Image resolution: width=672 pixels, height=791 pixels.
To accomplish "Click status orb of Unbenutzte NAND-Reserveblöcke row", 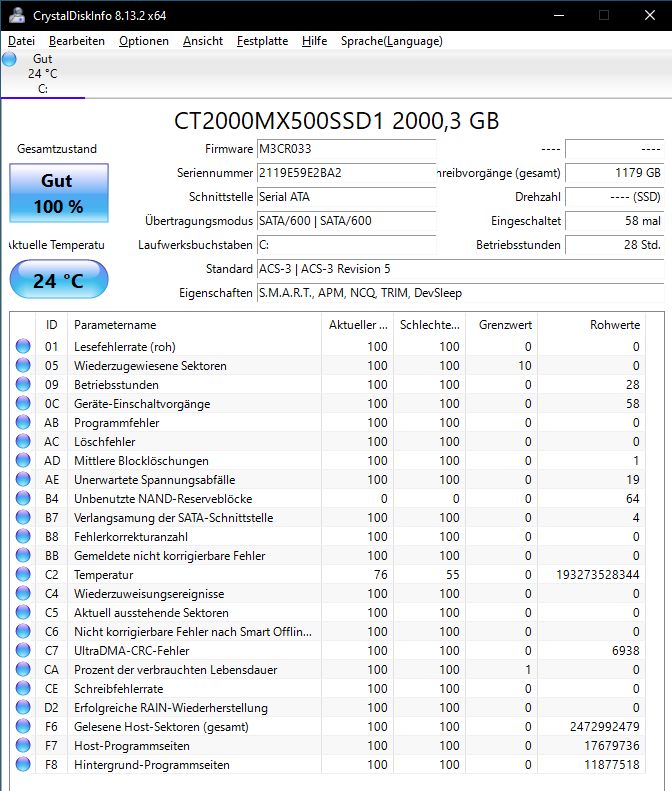I will click(x=23, y=498).
